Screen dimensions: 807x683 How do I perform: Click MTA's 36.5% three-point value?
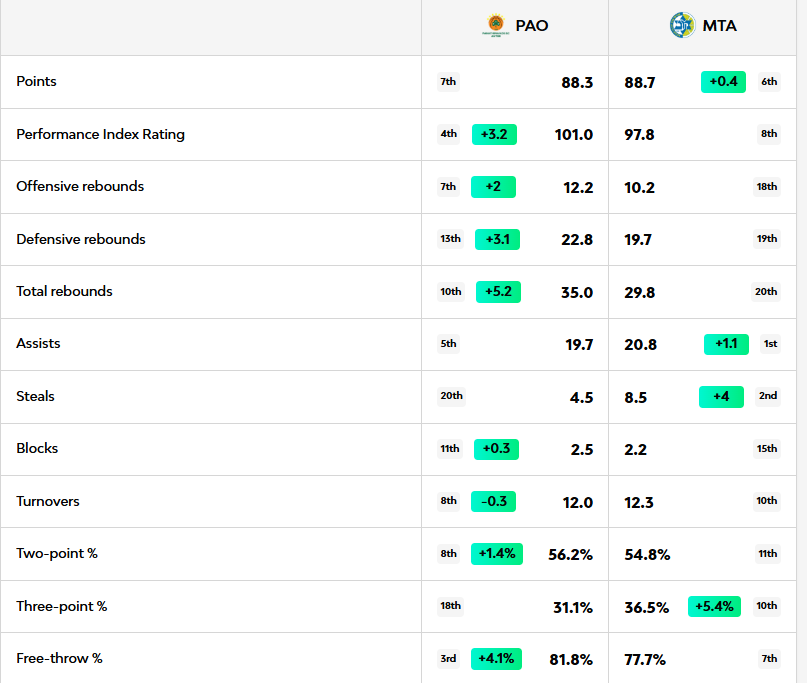(x=647, y=607)
